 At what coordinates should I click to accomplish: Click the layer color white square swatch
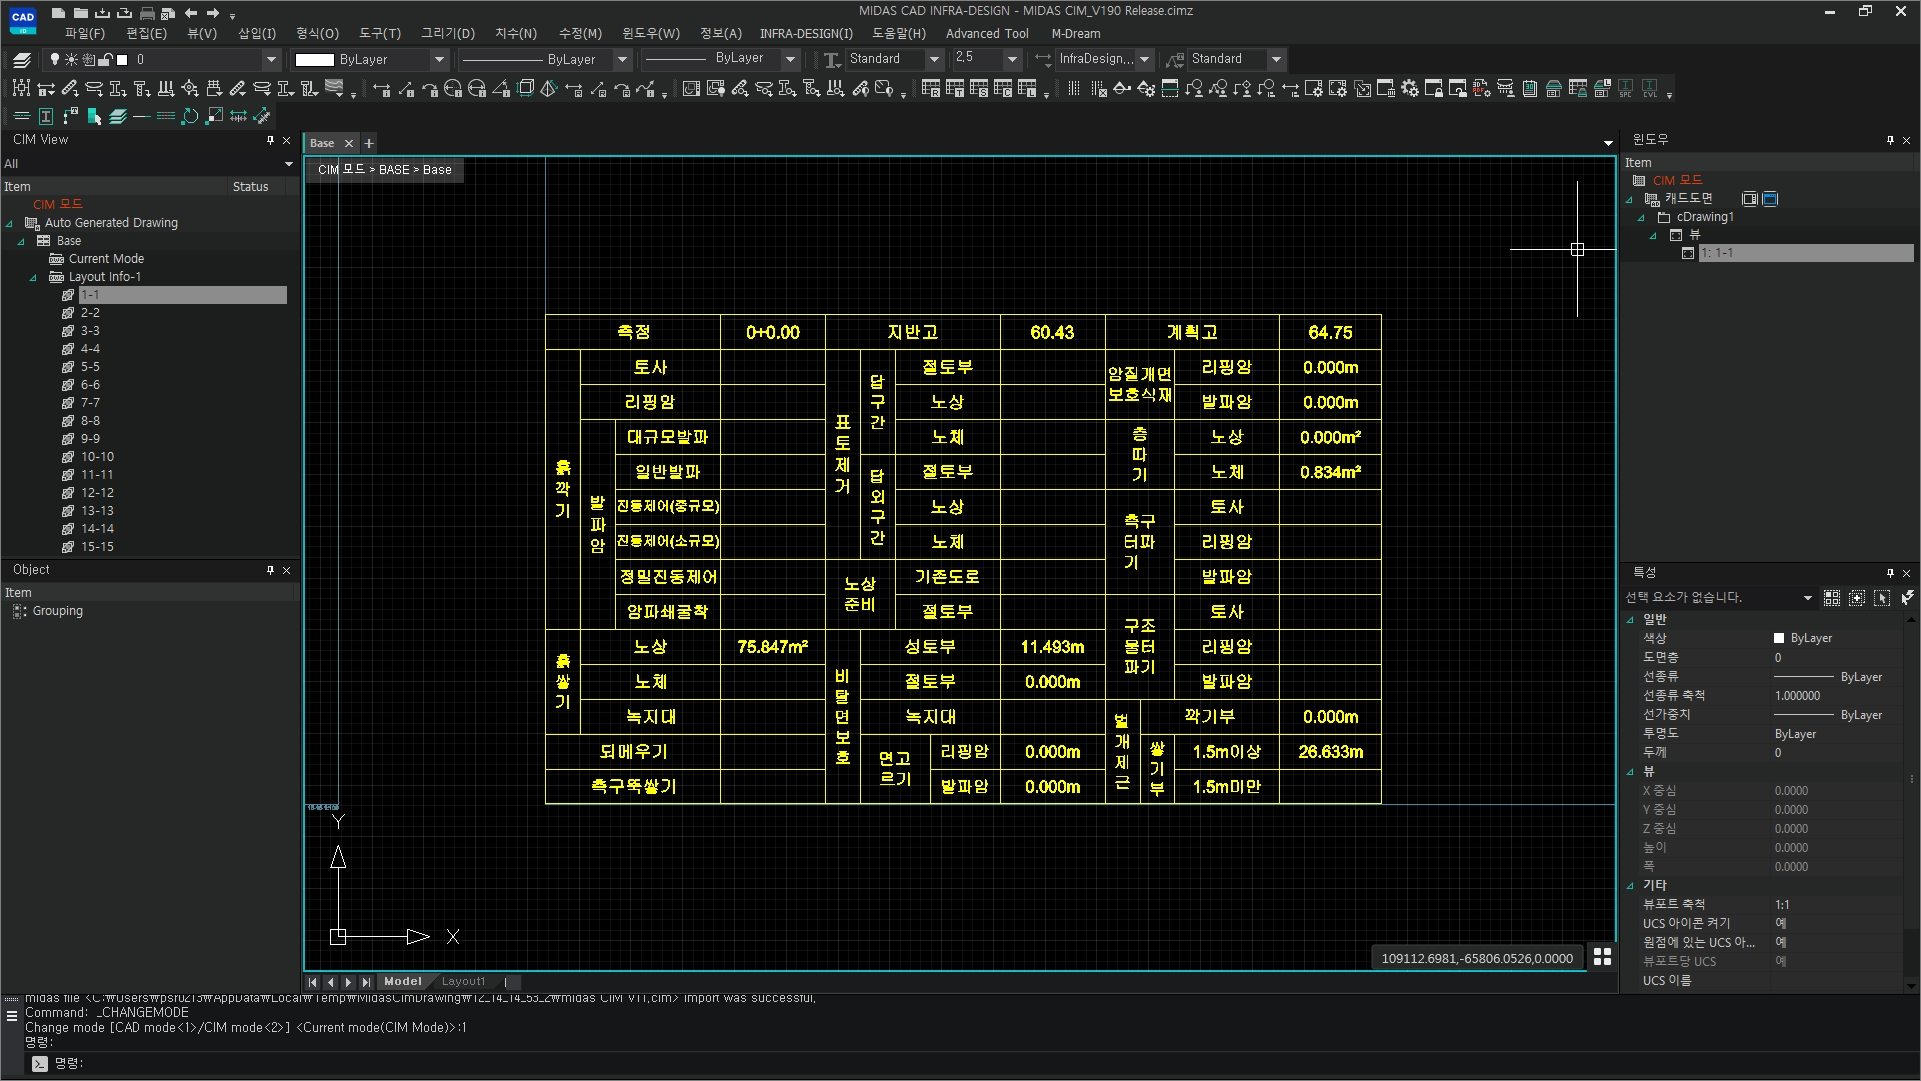click(122, 60)
